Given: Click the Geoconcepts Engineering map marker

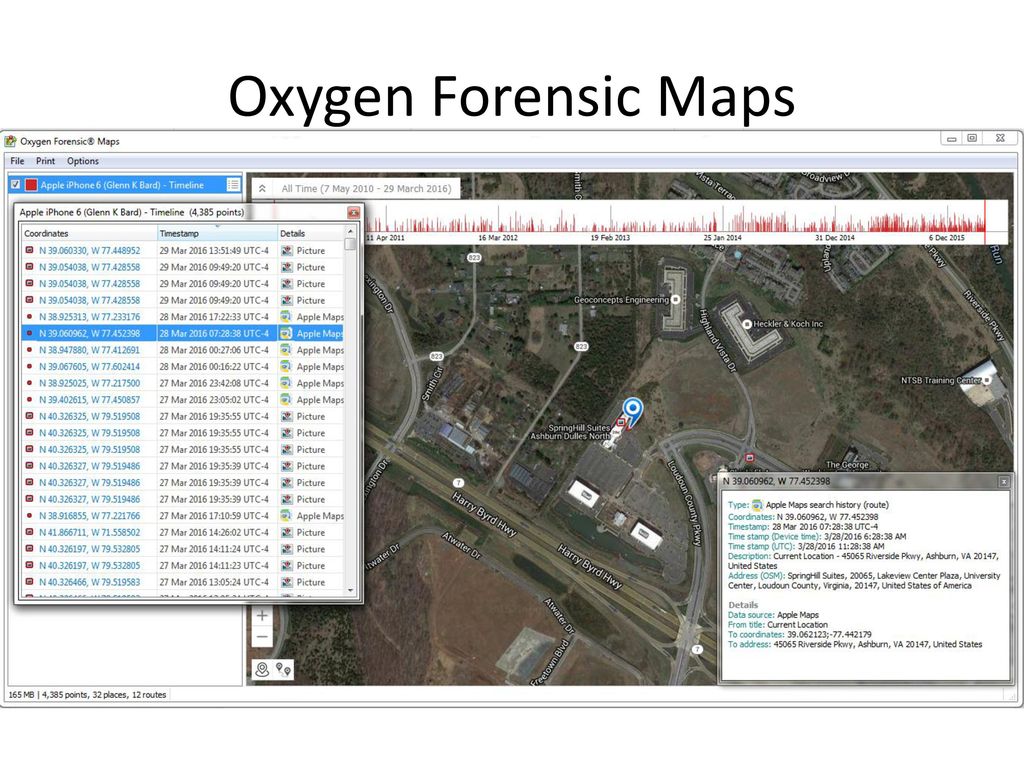Looking at the screenshot, I should (675, 300).
